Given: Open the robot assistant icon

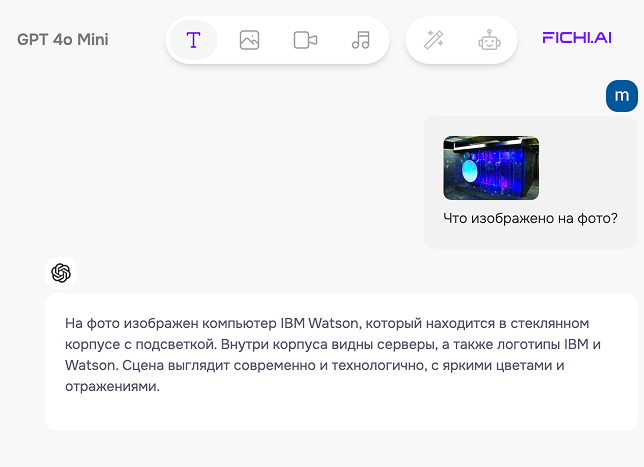Looking at the screenshot, I should pos(489,40).
